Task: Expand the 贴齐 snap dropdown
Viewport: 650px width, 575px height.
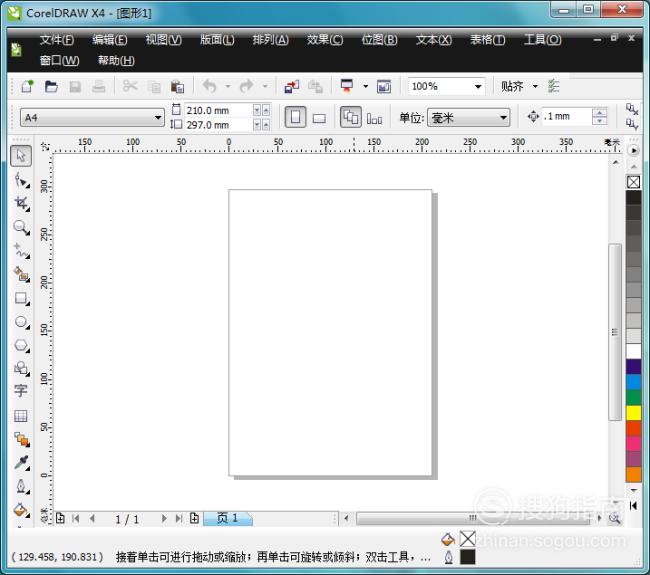Action: 535,86
